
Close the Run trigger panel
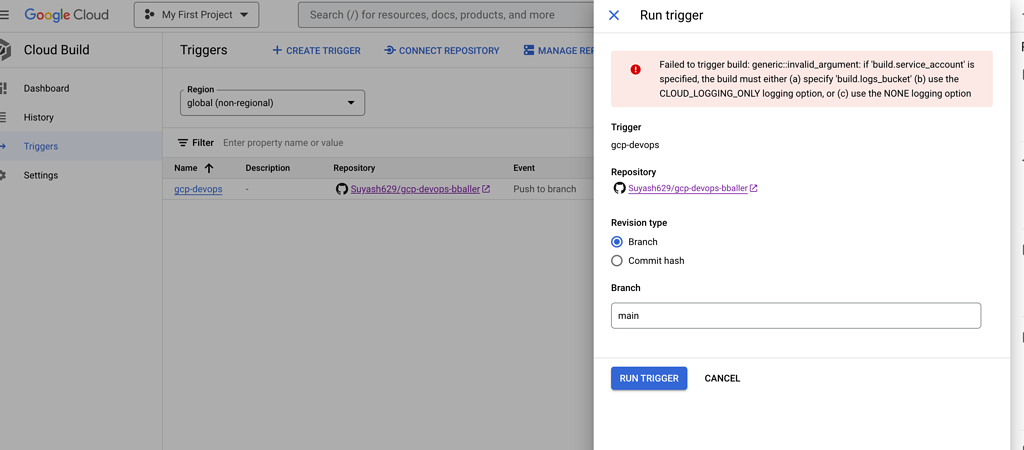(x=614, y=15)
